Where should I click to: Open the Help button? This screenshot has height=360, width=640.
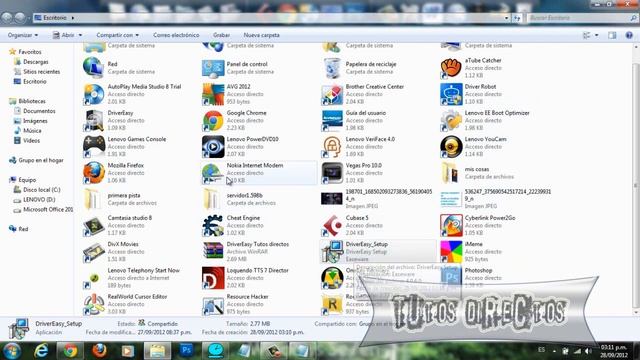pos(629,36)
